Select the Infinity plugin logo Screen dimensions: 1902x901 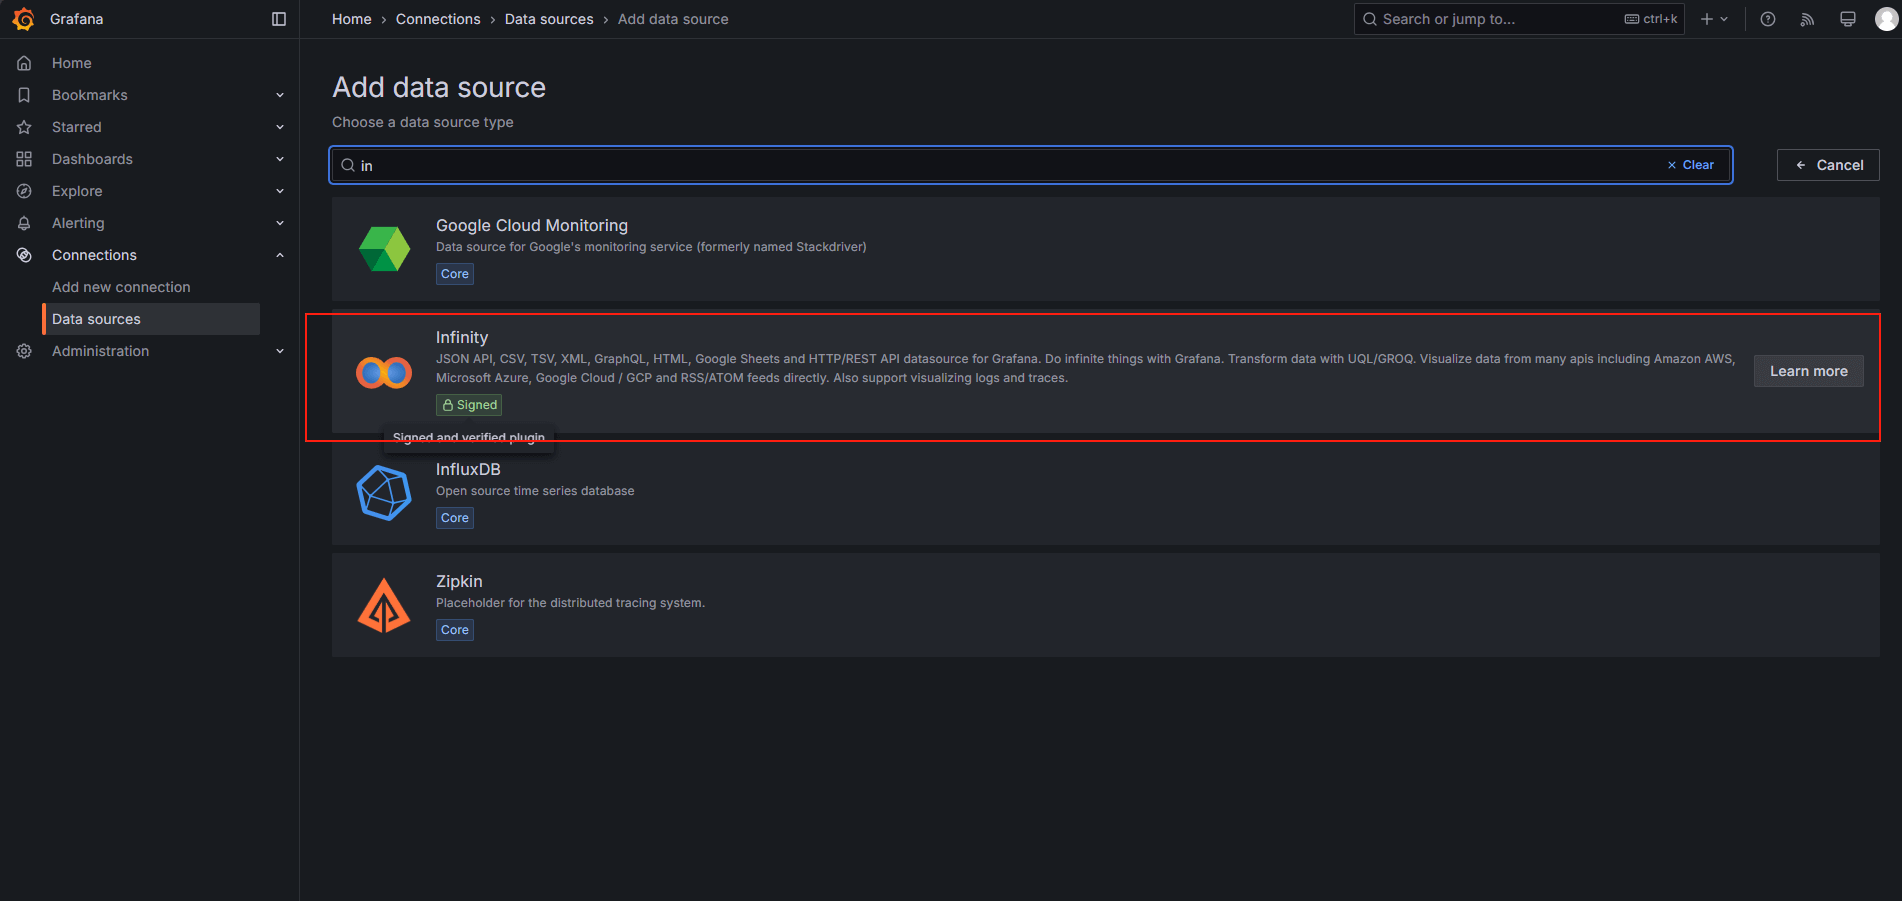point(384,373)
